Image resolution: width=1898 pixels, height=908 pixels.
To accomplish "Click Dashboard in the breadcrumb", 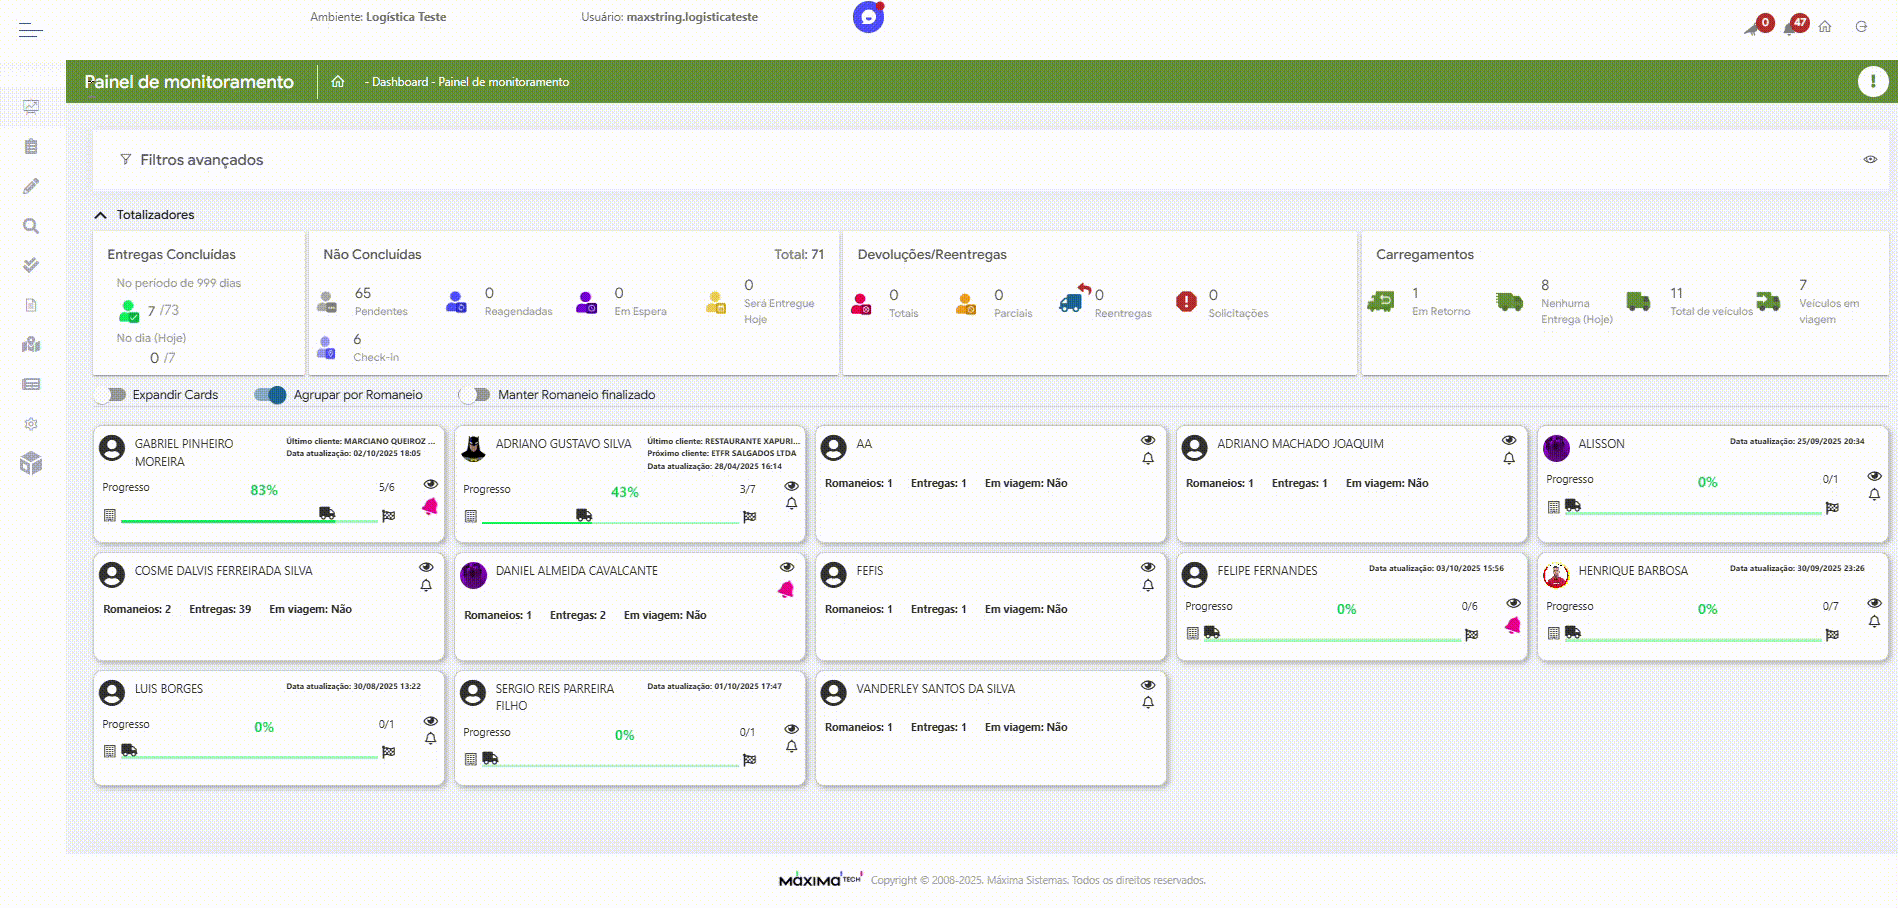I will [399, 82].
